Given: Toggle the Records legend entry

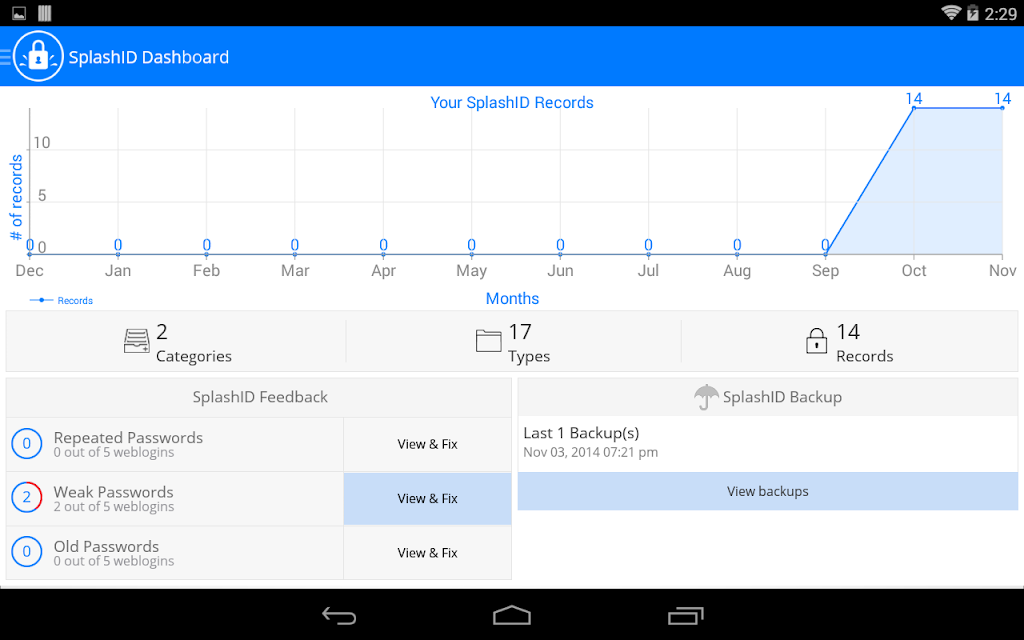Looking at the screenshot, I should click(x=61, y=300).
